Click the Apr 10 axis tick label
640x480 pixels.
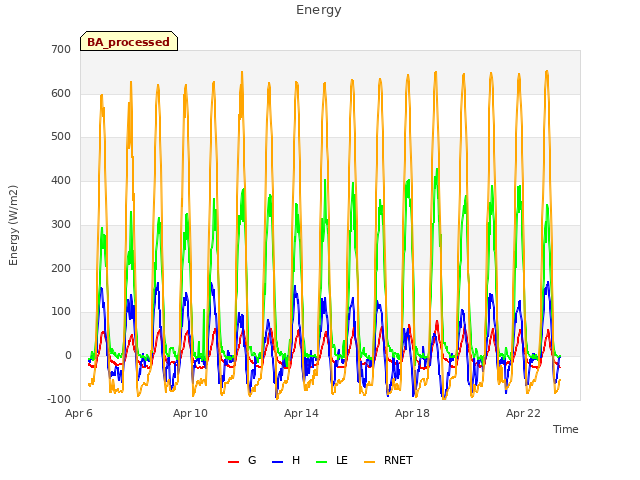[190, 413]
